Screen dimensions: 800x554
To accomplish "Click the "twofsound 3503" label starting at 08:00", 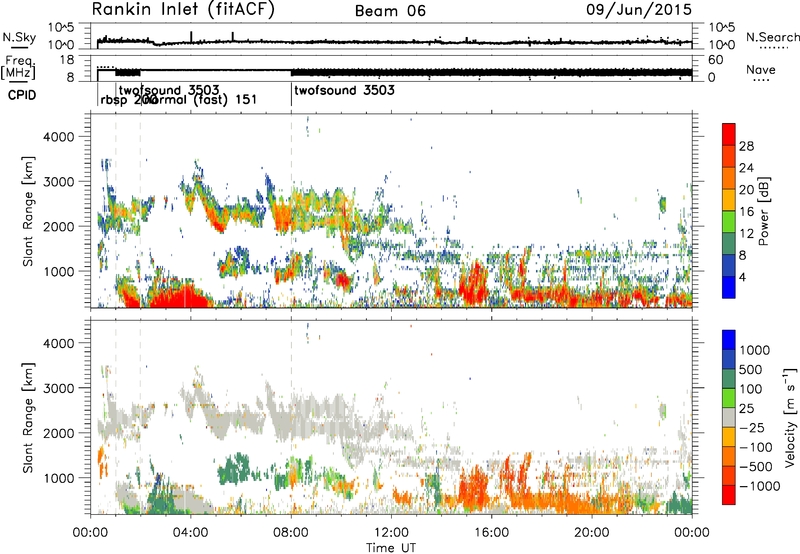I will pos(344,91).
